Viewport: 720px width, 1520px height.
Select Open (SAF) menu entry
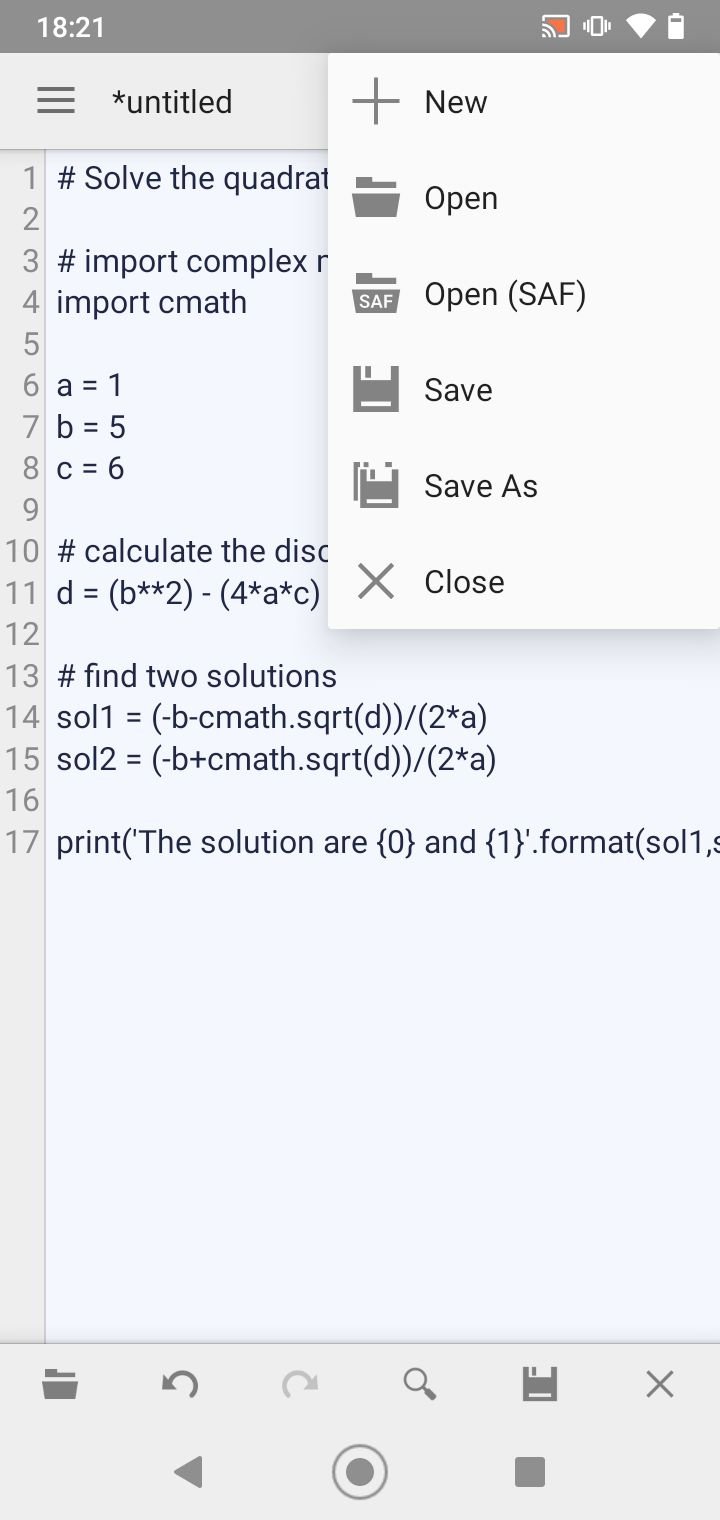[x=524, y=294]
